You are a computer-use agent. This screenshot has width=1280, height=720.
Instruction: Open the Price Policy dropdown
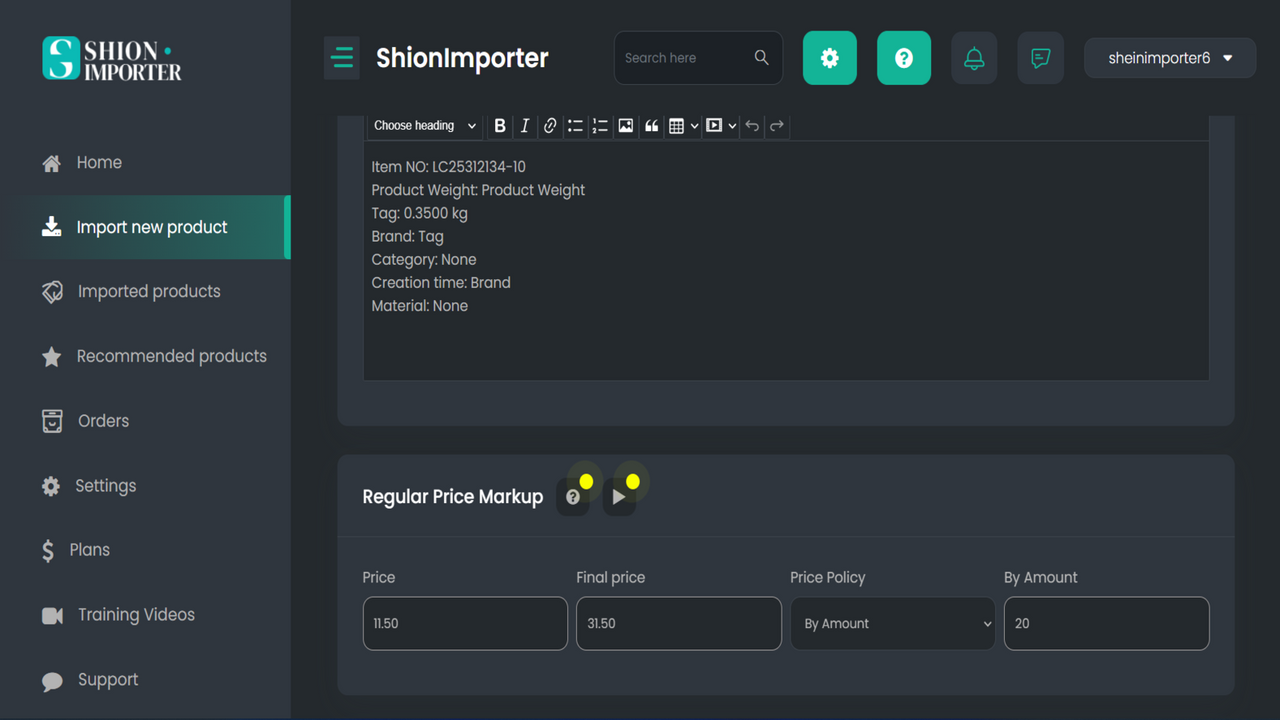point(892,623)
